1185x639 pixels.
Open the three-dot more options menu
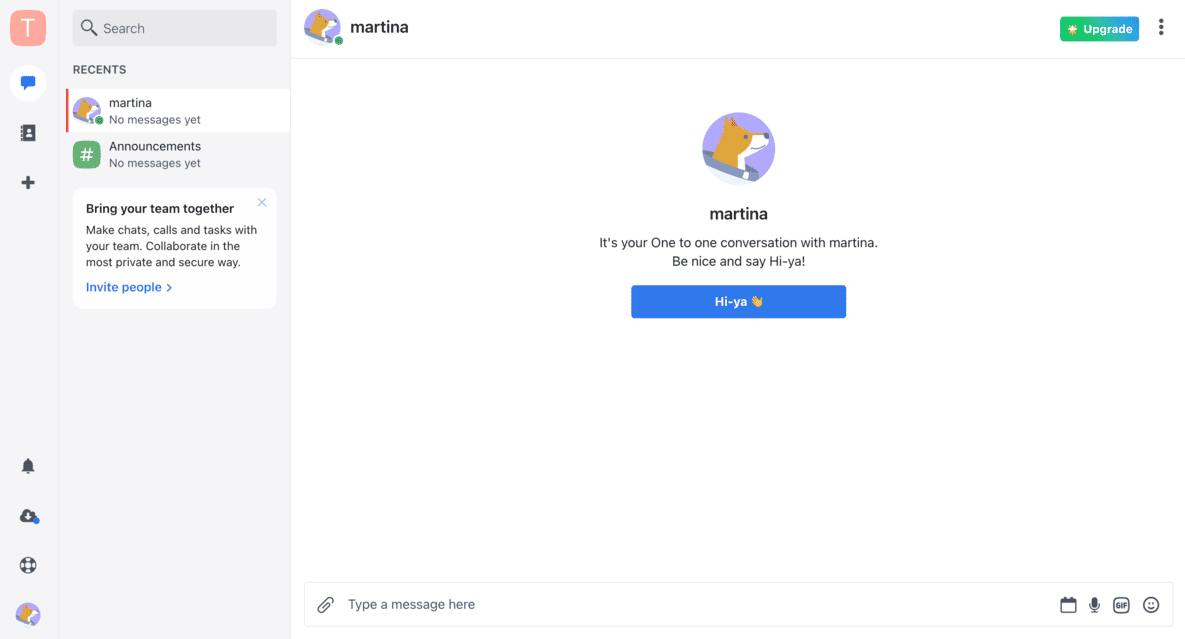click(1161, 28)
